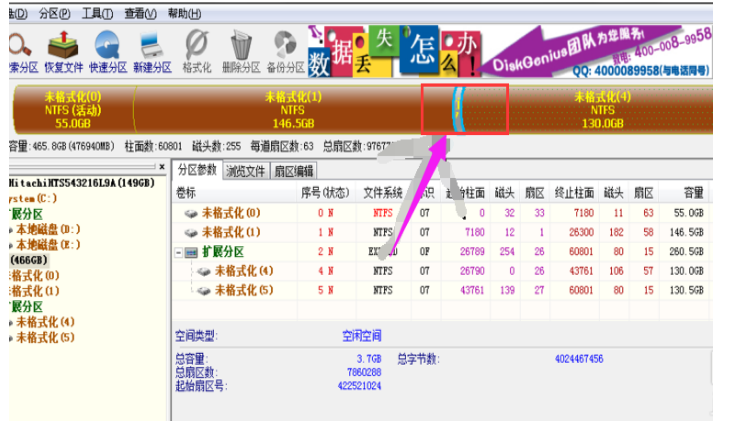
Task: Switch to the 浏览文件 tab
Action: coord(245,171)
